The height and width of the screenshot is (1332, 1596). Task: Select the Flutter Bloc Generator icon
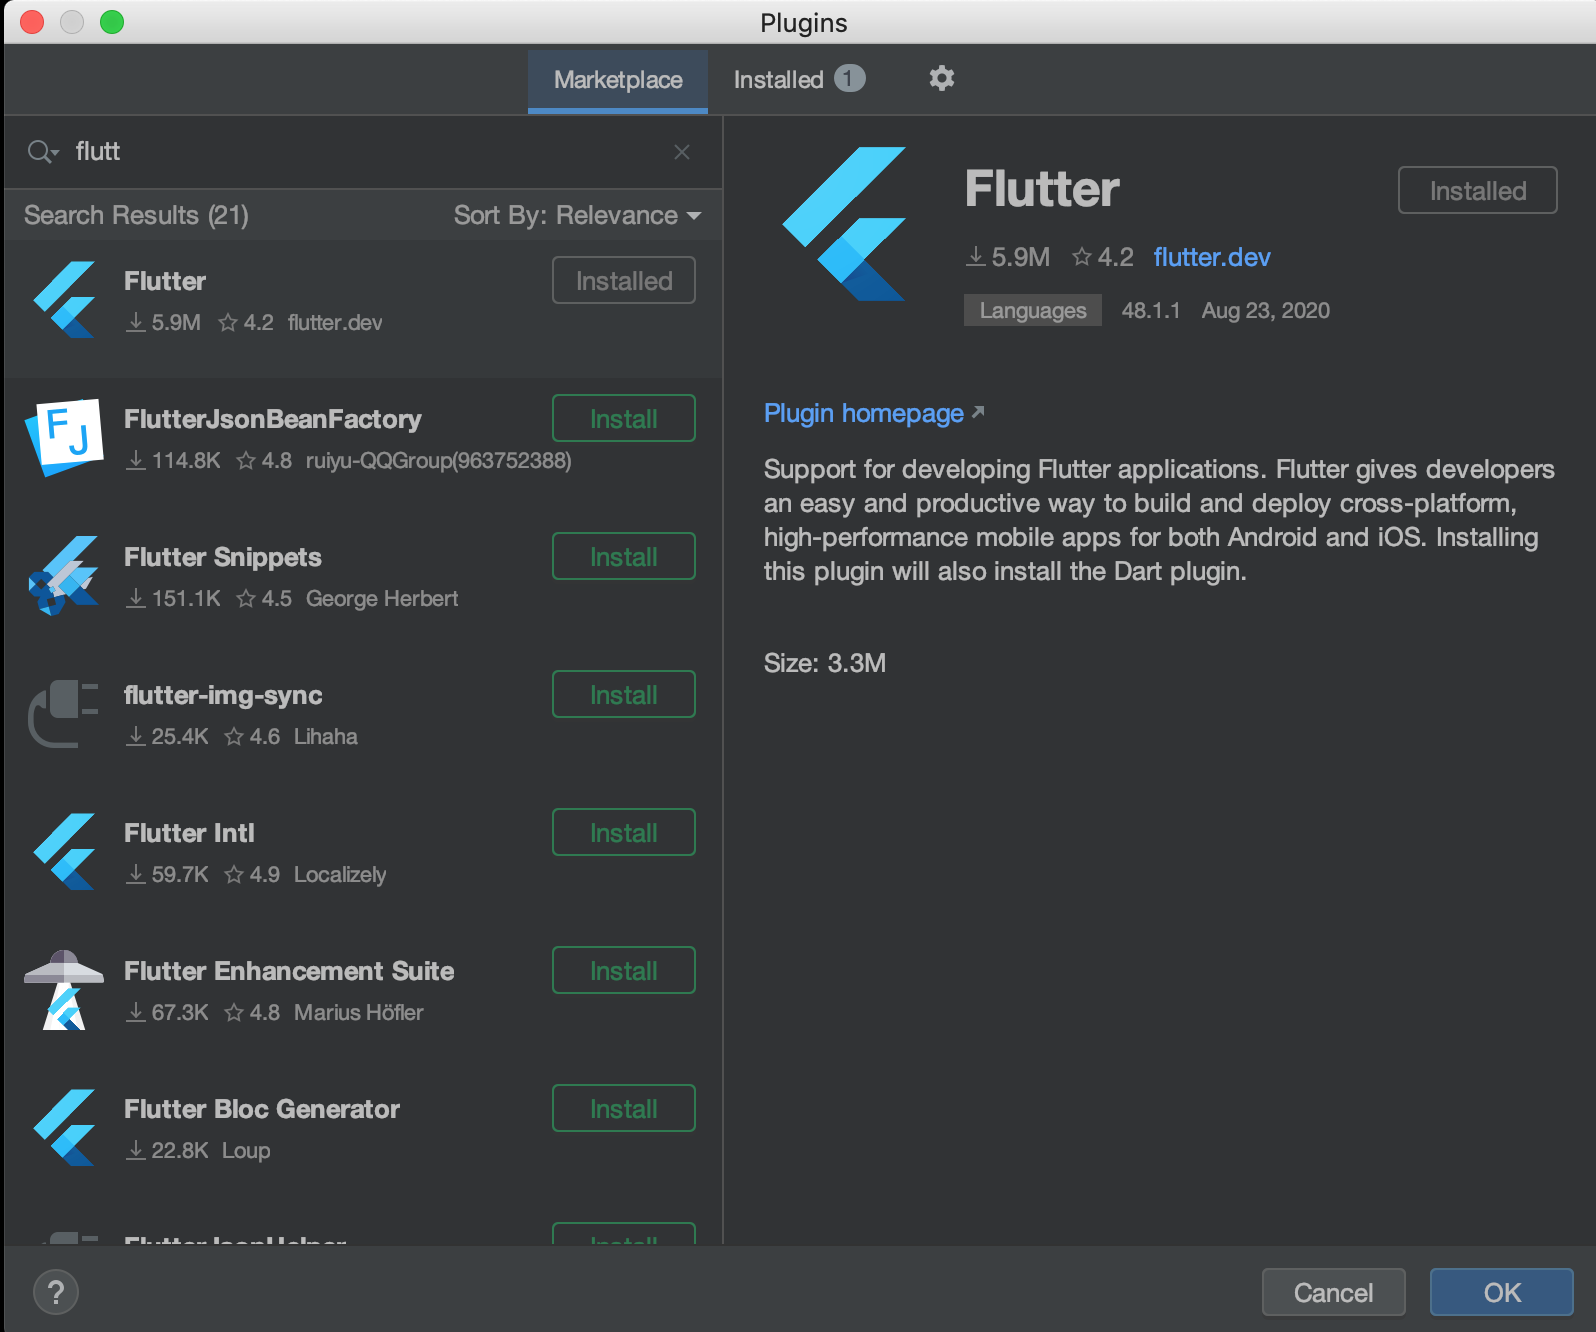(65, 1128)
